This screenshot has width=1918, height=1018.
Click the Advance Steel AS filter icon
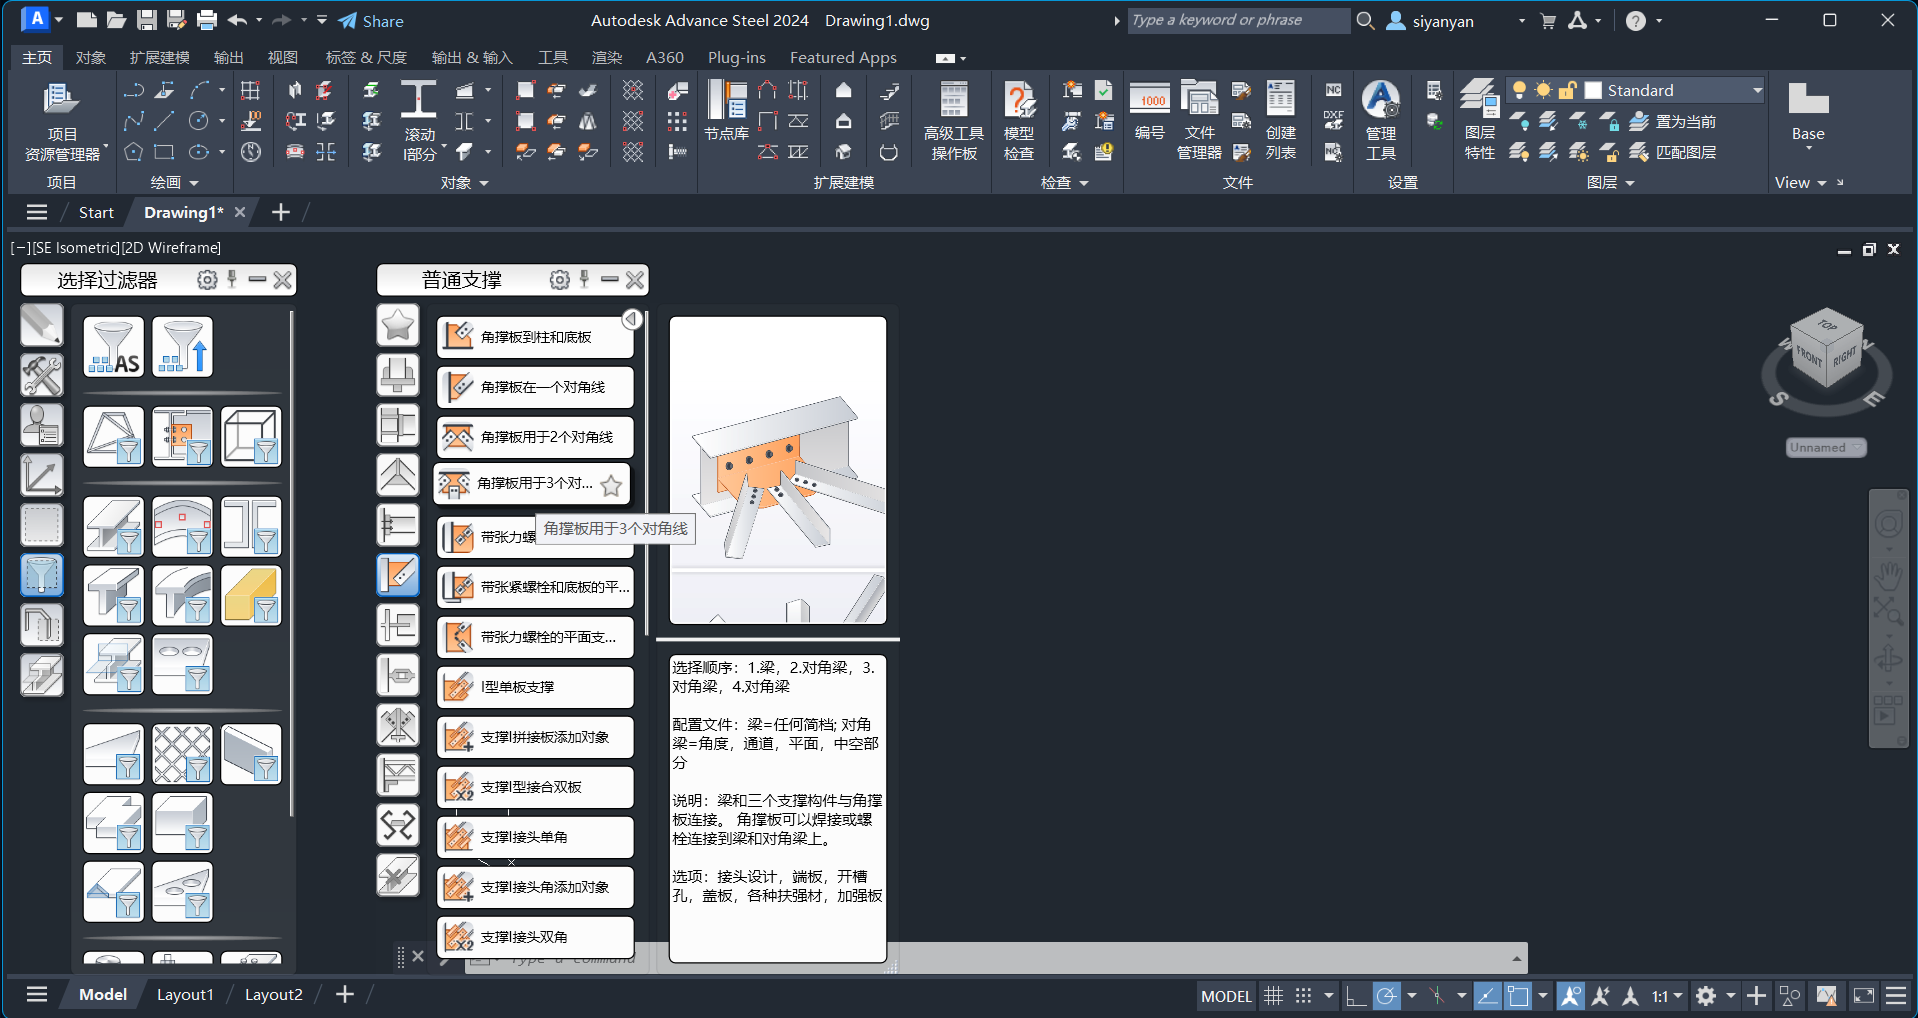[x=114, y=347]
